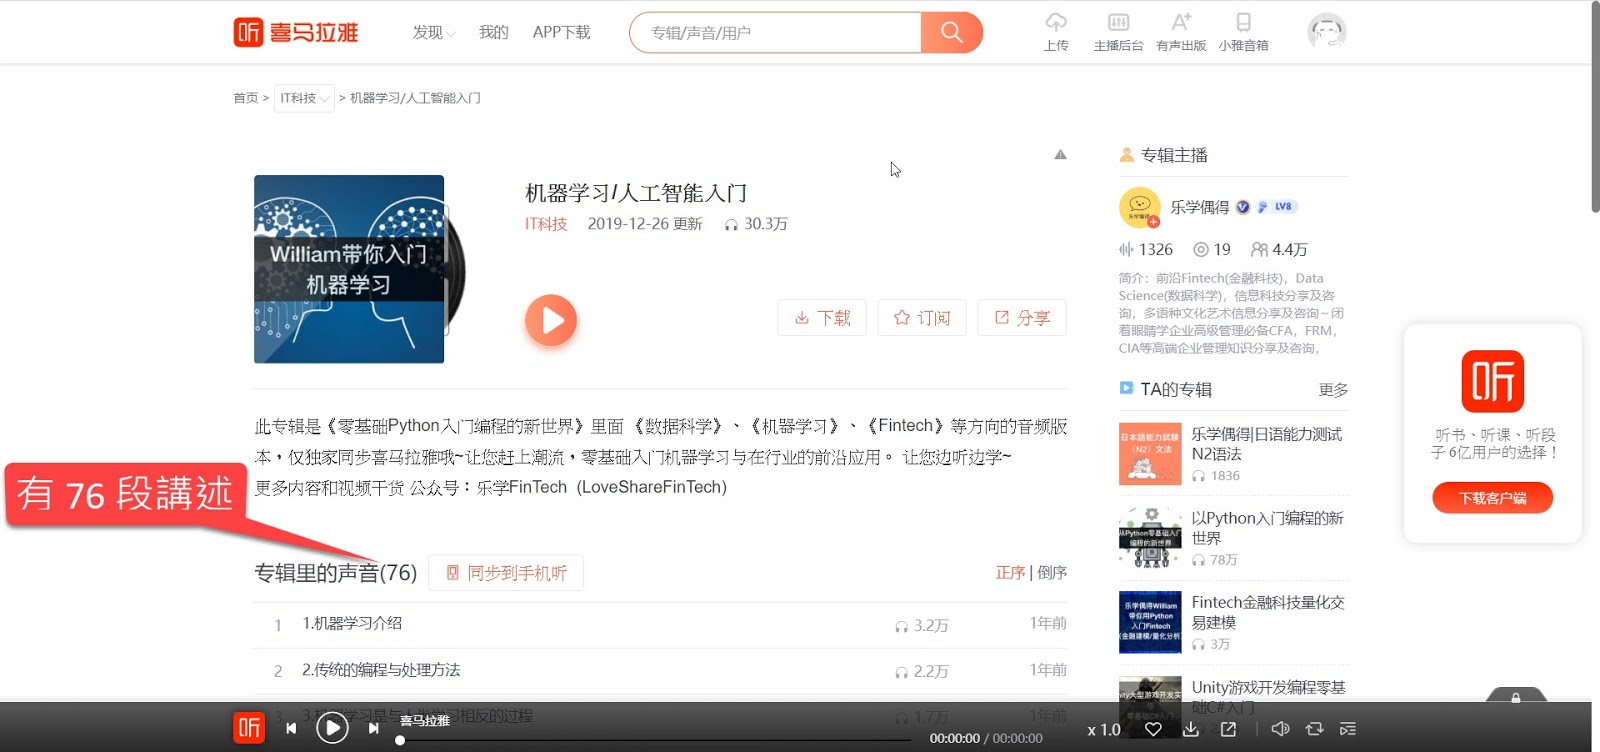This screenshot has width=1600, height=752.
Task: Go to 首页 in the breadcrumb
Action: (245, 98)
